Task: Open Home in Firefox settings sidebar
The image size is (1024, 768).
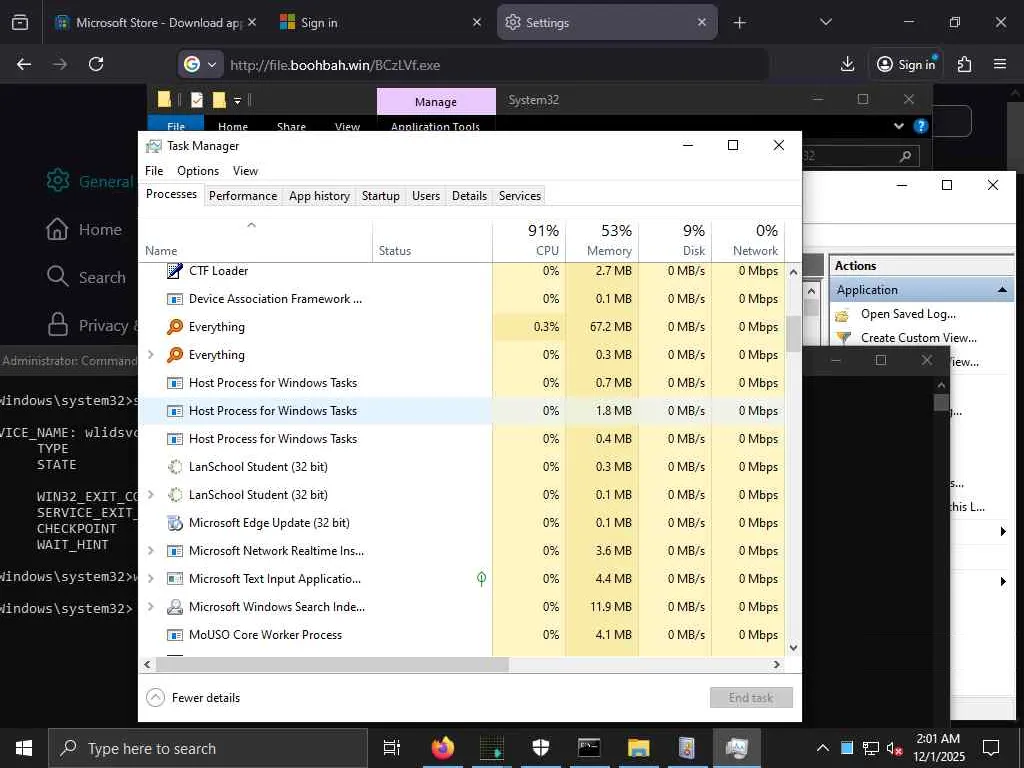Action: pos(84,230)
